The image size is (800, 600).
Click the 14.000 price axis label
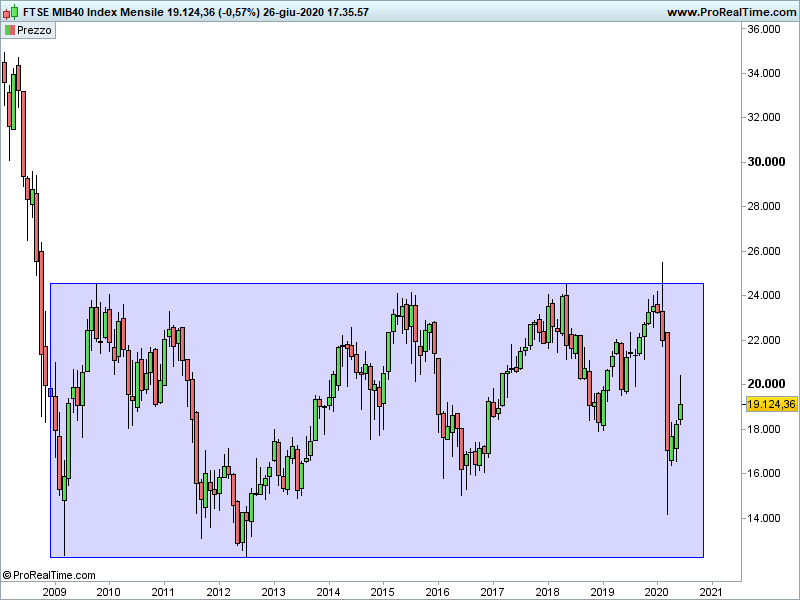click(x=763, y=518)
